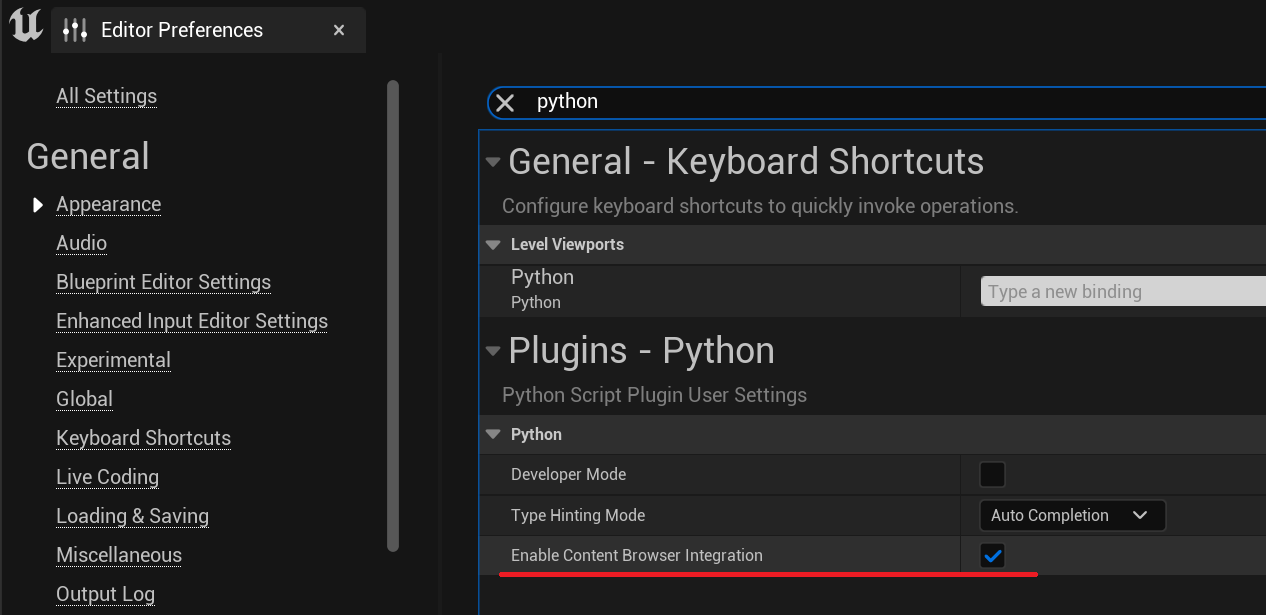Select the Editor Preferences tab

point(182,30)
